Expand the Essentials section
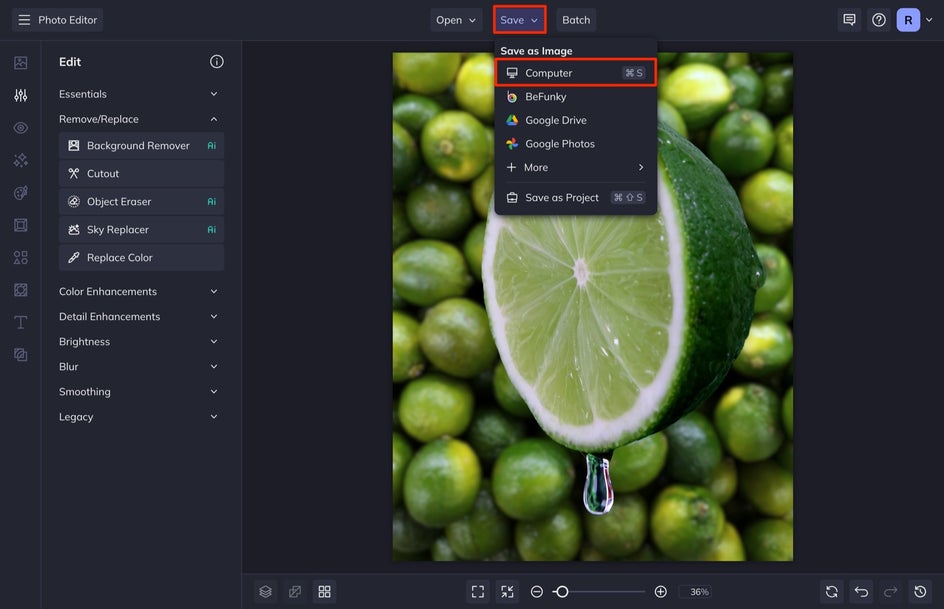This screenshot has width=944, height=609. coord(138,94)
